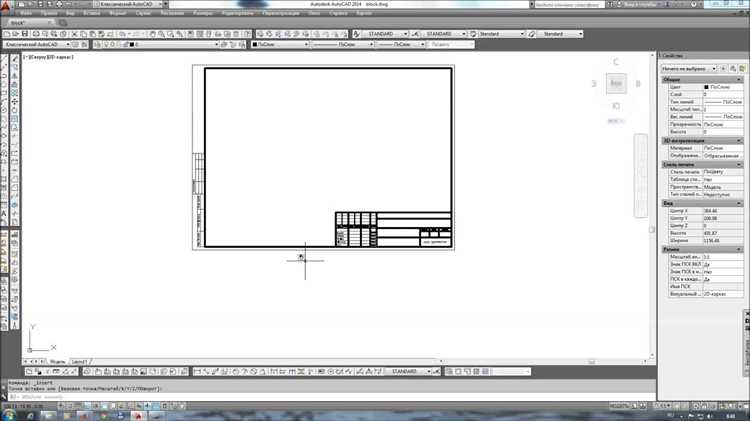Image resolution: width=750 pixels, height=421 pixels.
Task: Select the Erase tool in Modify toolbar
Action: tap(15, 59)
